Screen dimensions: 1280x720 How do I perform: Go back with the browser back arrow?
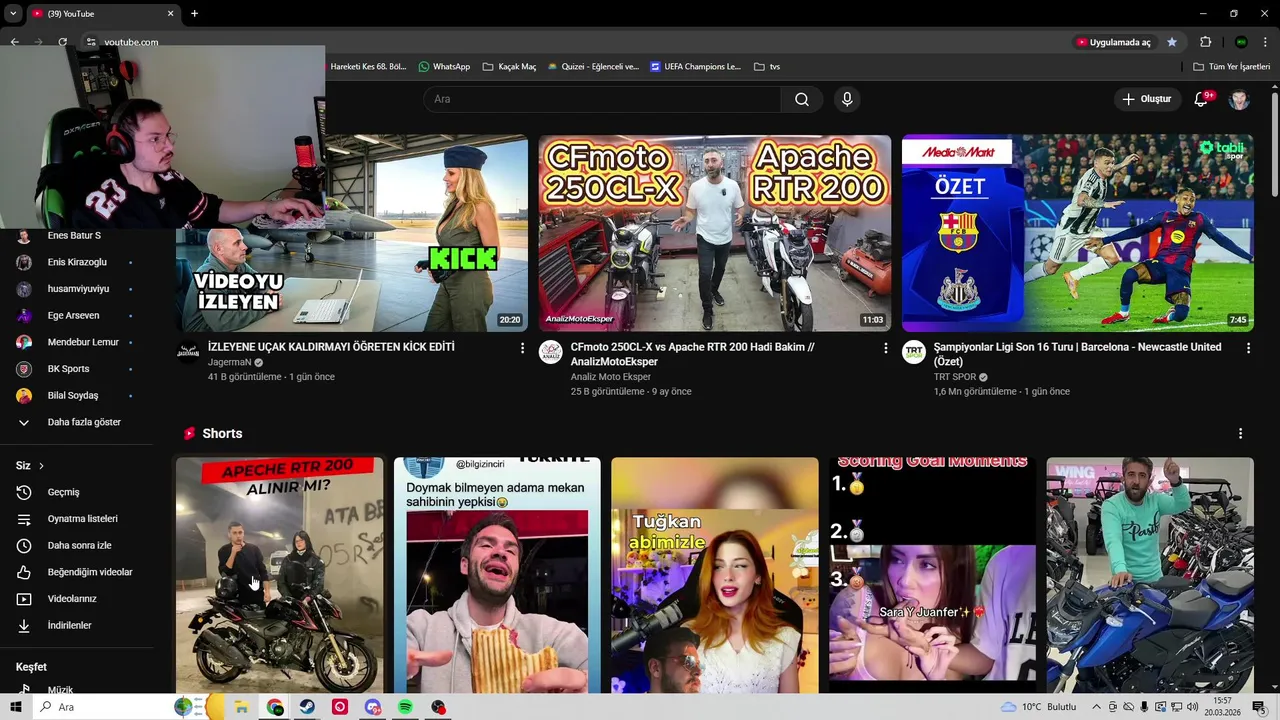coord(14,42)
